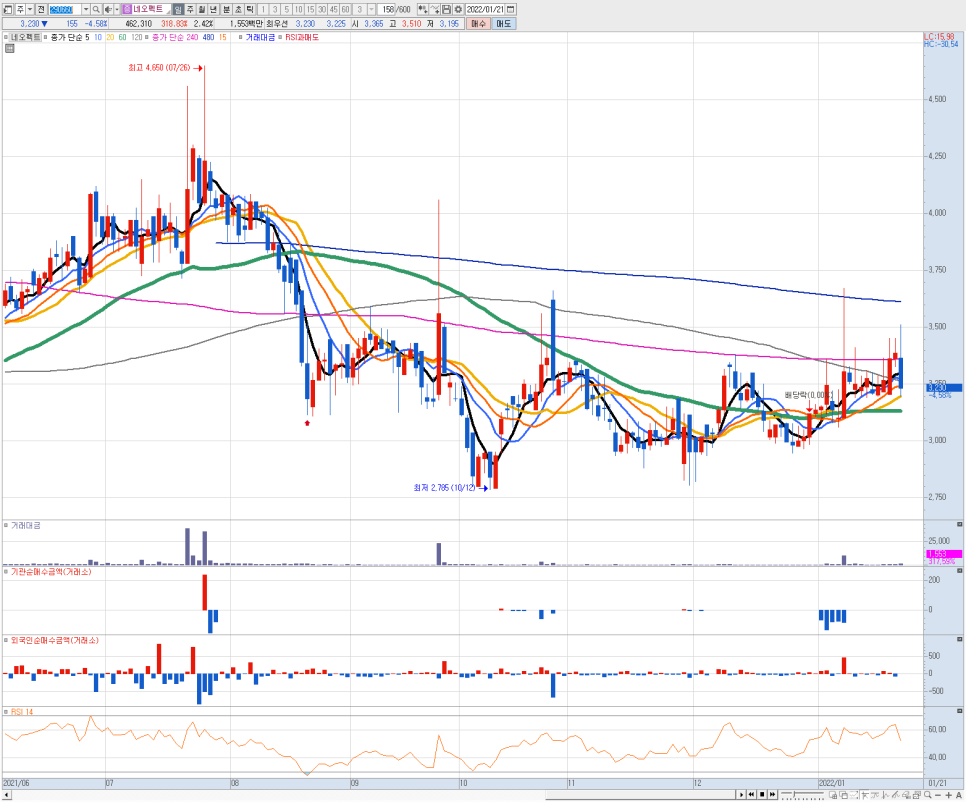Click the play button in bottom bar
This screenshot has width=966, height=802.
coord(741,795)
